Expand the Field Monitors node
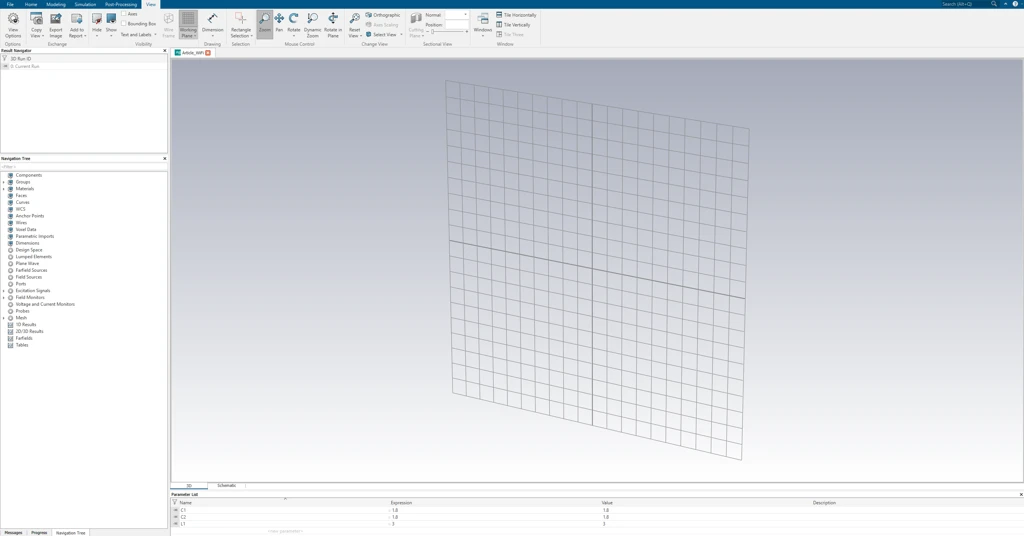 (4, 298)
